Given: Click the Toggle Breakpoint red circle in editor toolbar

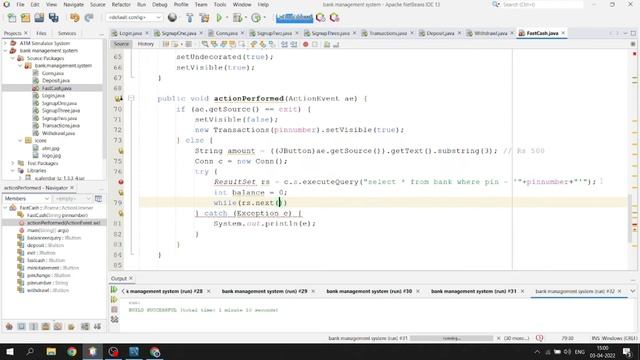Looking at the screenshot, I should [x=305, y=44].
